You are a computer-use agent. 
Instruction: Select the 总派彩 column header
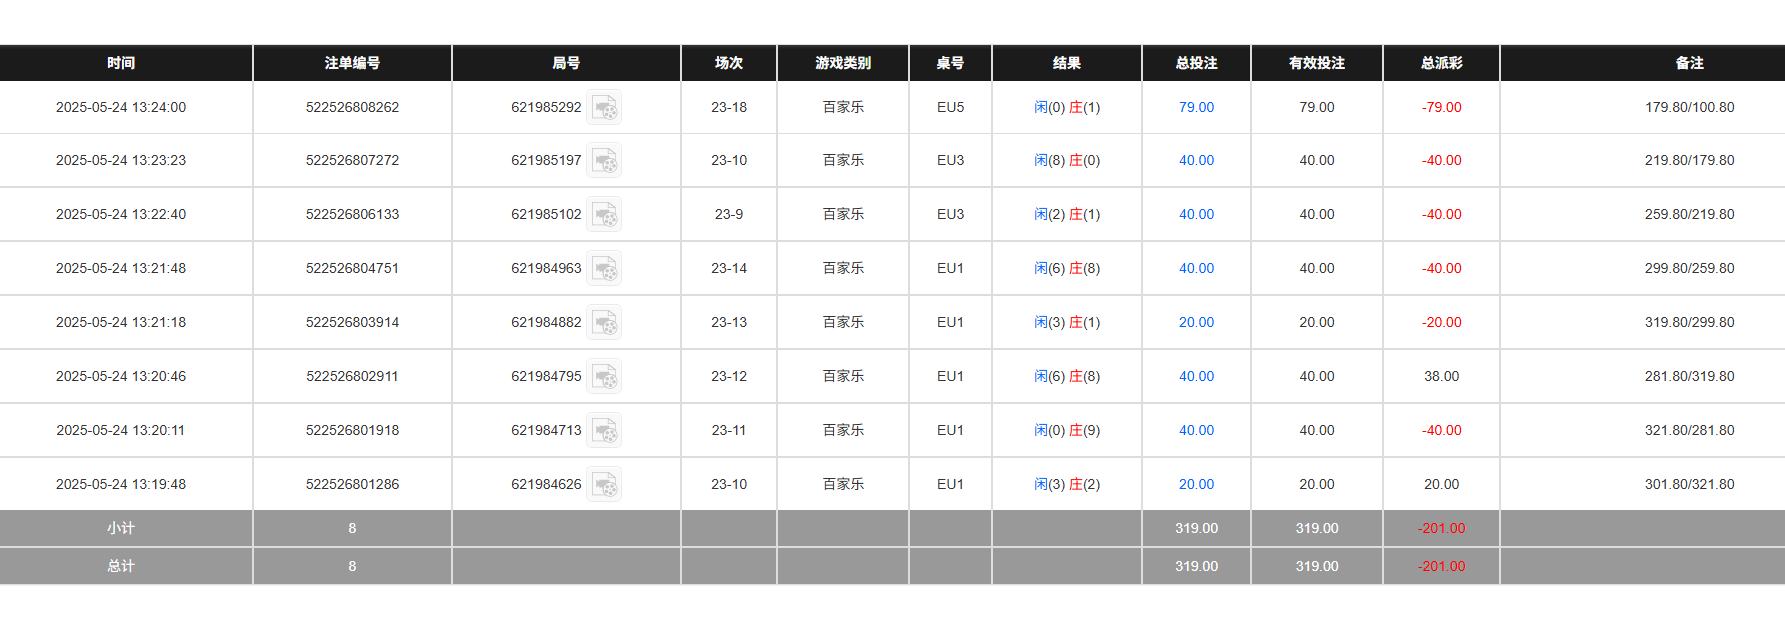coord(1440,63)
